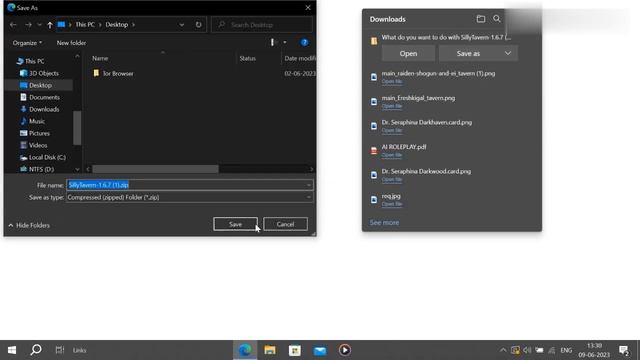The height and width of the screenshot is (360, 640).
Task: Click the File name input field
Action: [x=186, y=185]
